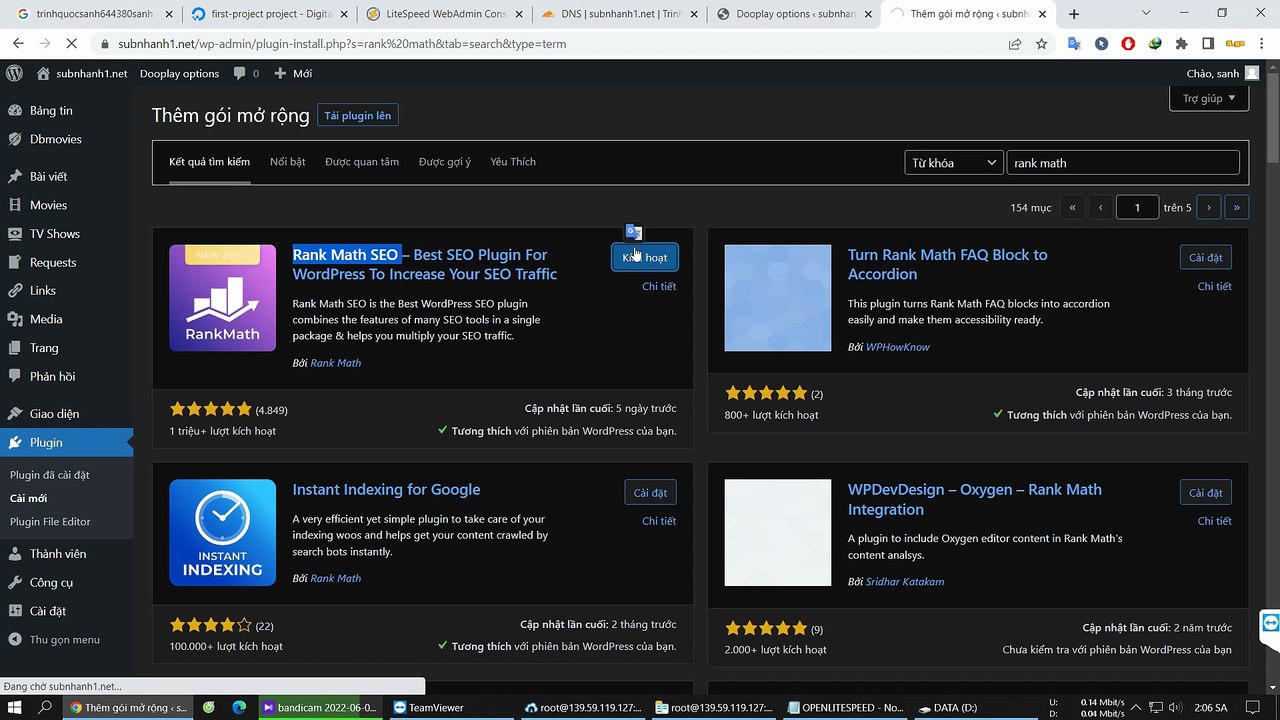Click the RankMath plugin logo thumbnail
Viewport: 1280px width, 720px height.
point(222,298)
